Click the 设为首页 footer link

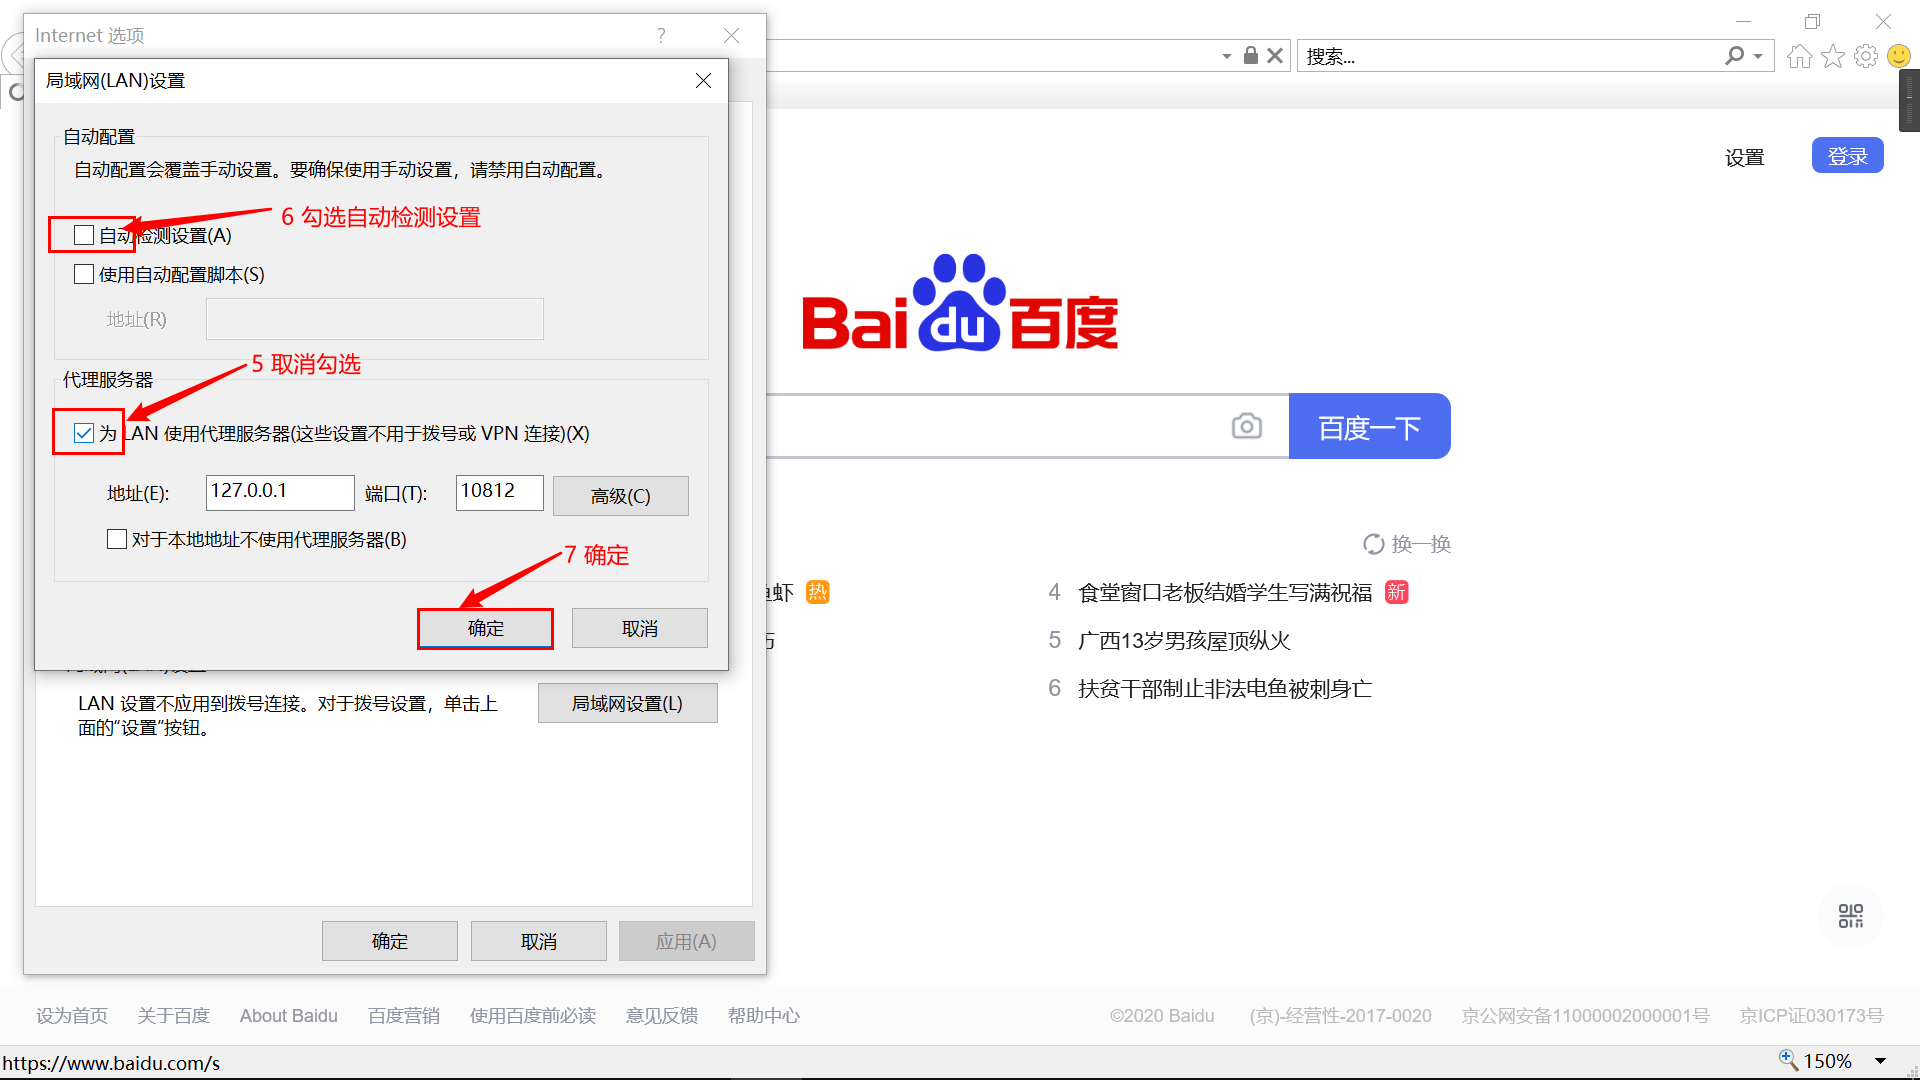click(x=72, y=1016)
